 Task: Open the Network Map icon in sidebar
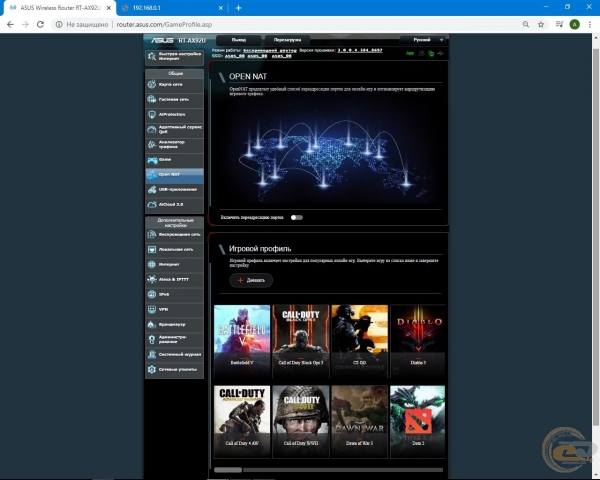pyautogui.click(x=152, y=84)
